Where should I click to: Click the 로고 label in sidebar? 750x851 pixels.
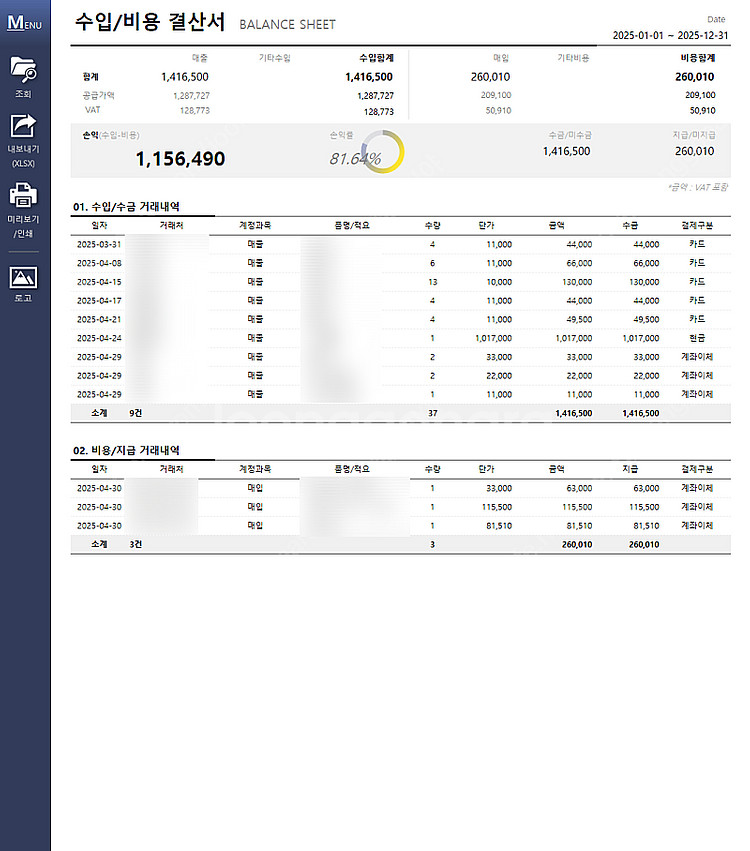click(x=23, y=298)
